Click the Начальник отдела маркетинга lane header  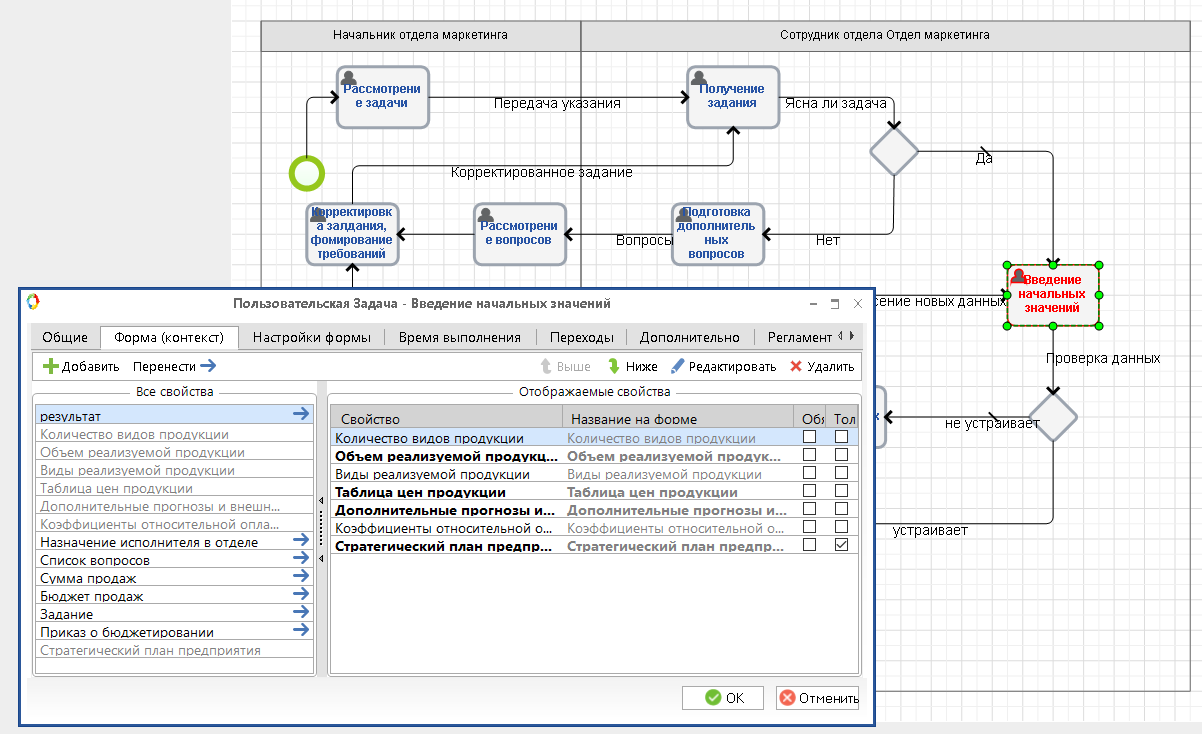(x=420, y=35)
